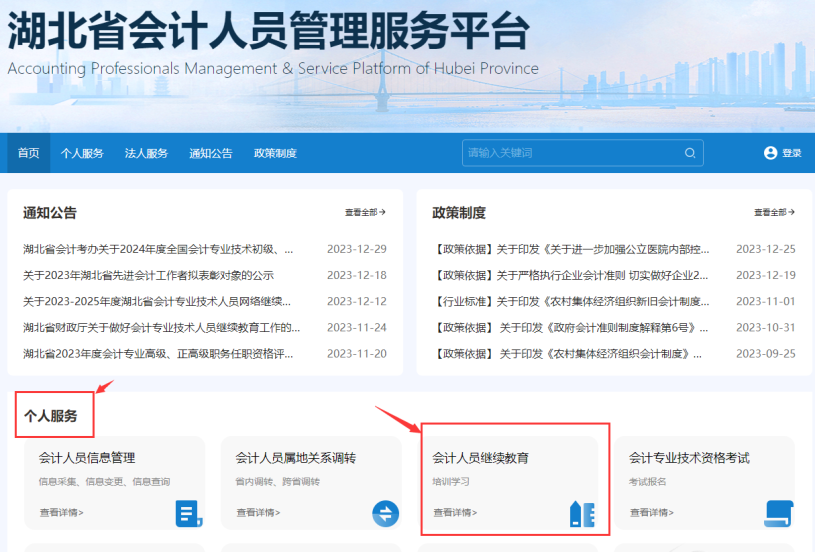This screenshot has width=815, height=552.
Task: Select 政策制度 in the navigation bar
Action: point(275,153)
